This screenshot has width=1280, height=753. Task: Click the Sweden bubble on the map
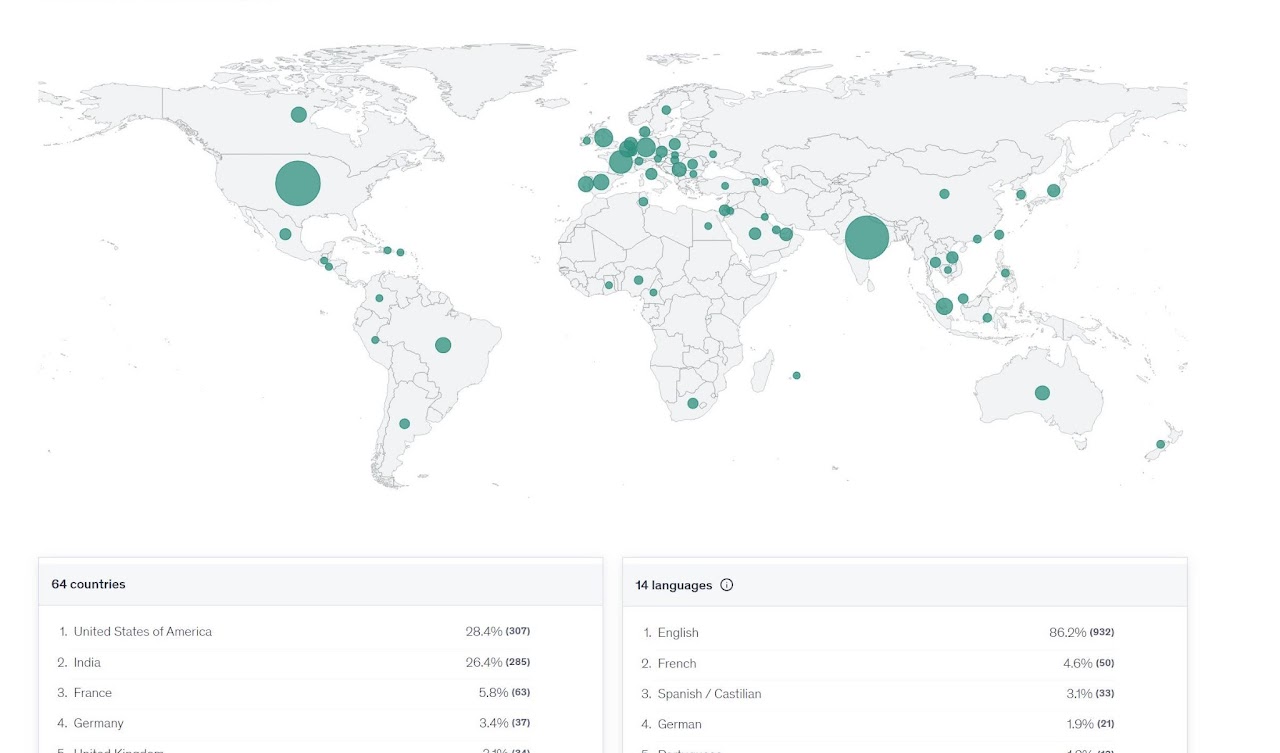666,110
